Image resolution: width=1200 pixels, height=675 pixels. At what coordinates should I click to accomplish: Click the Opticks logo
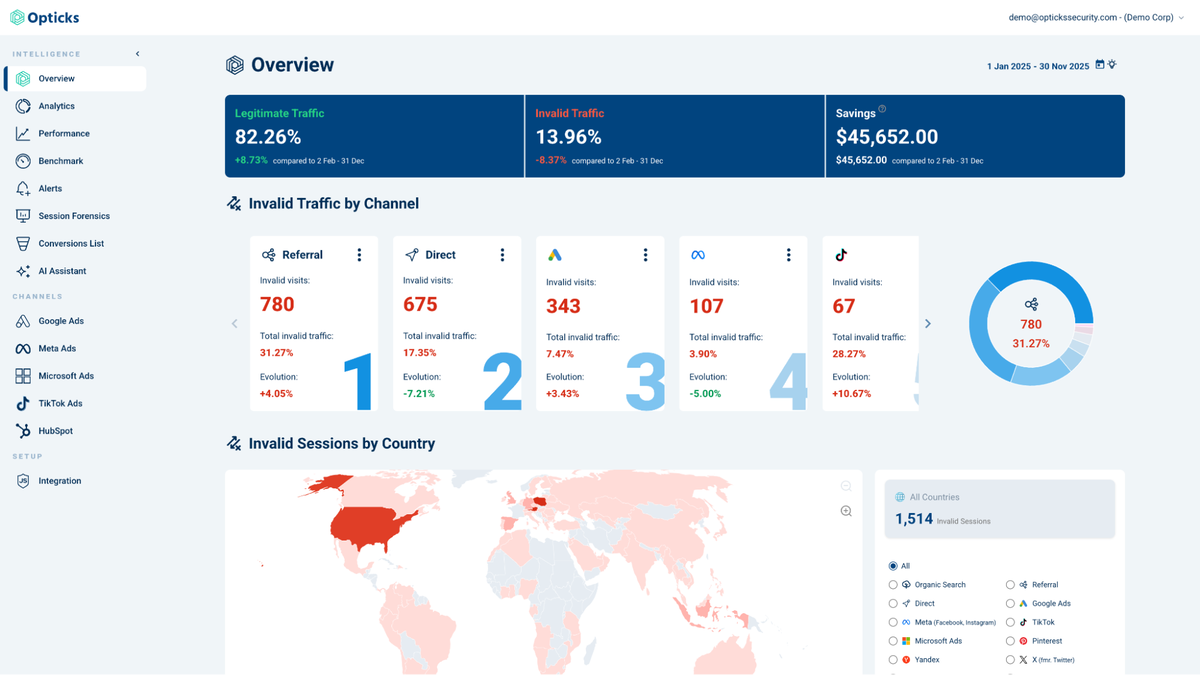(x=44, y=17)
